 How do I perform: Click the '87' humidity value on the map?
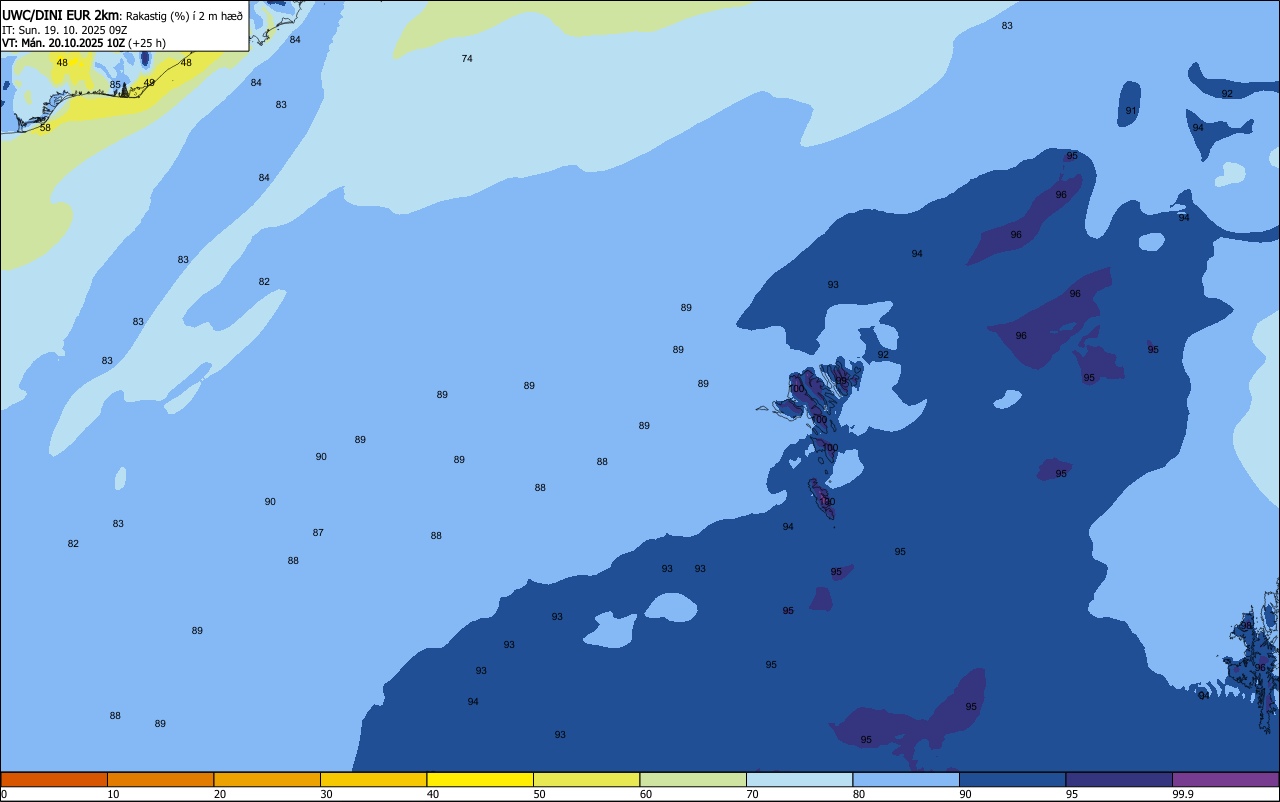[x=318, y=533]
